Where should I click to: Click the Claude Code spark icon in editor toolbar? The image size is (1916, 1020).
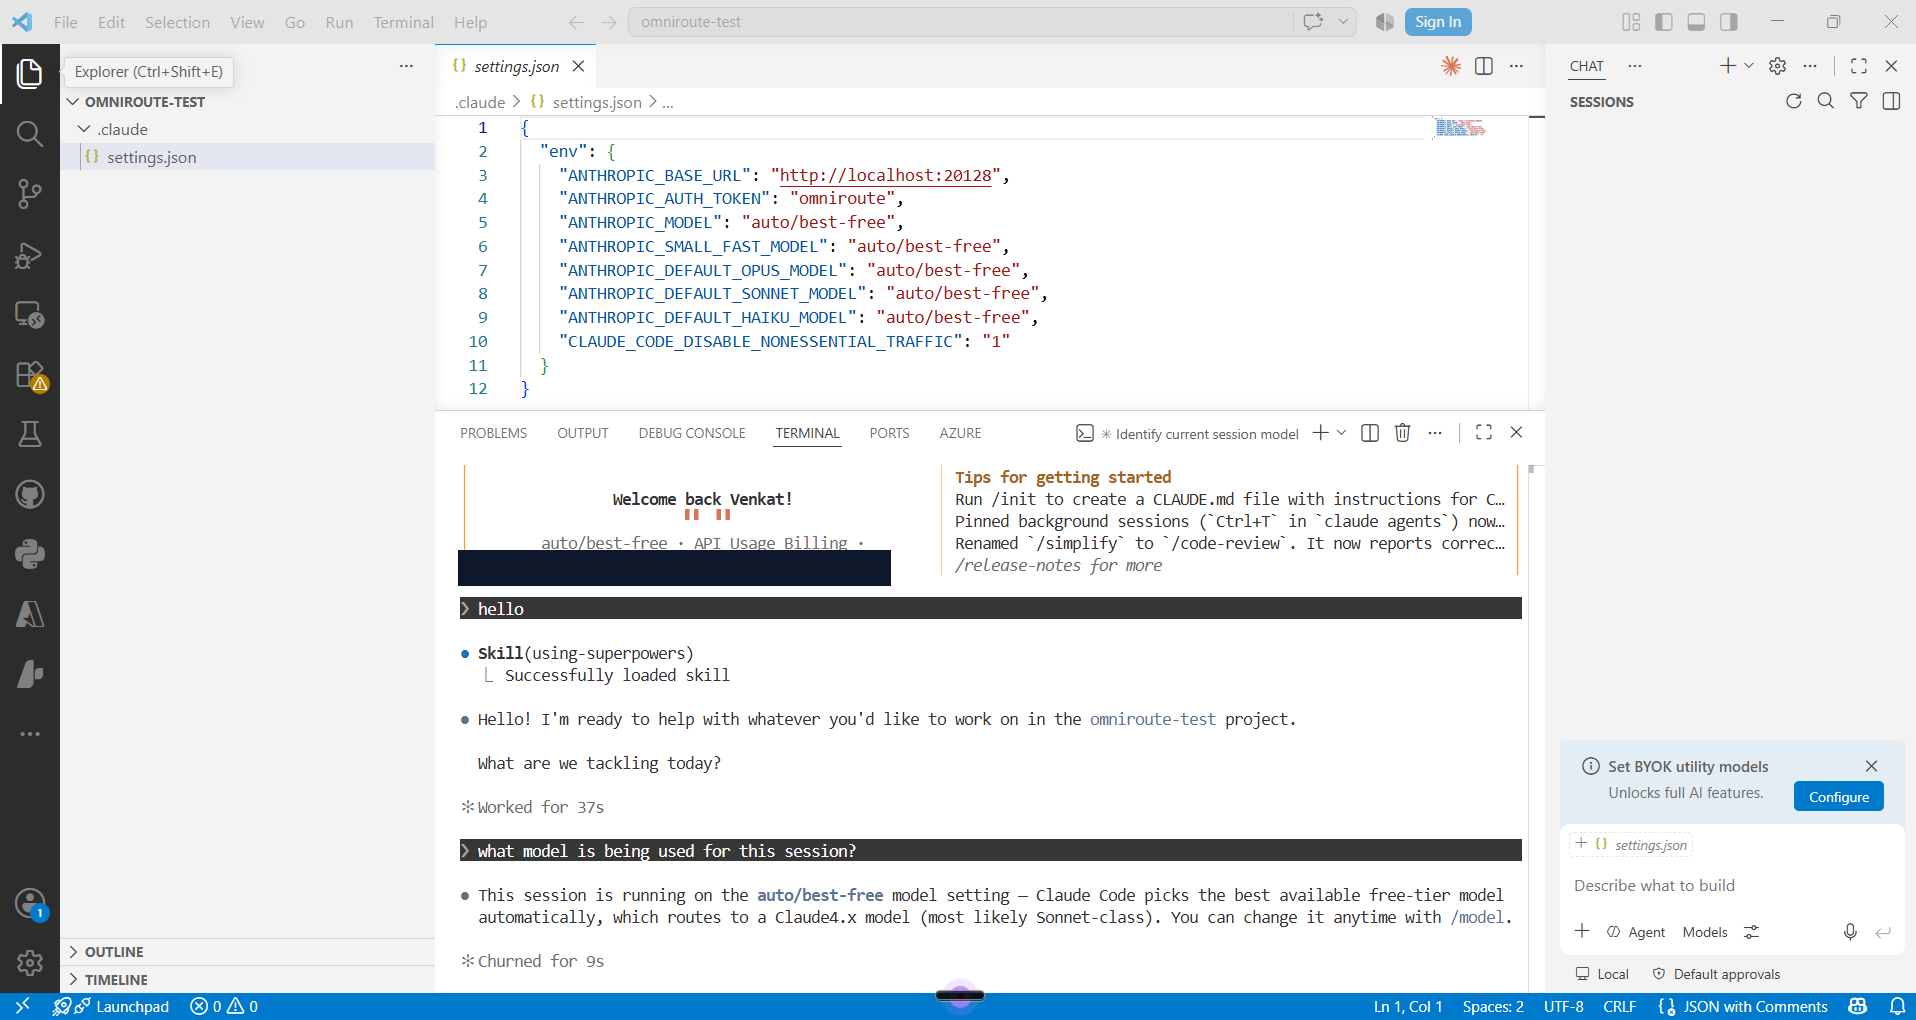point(1450,66)
